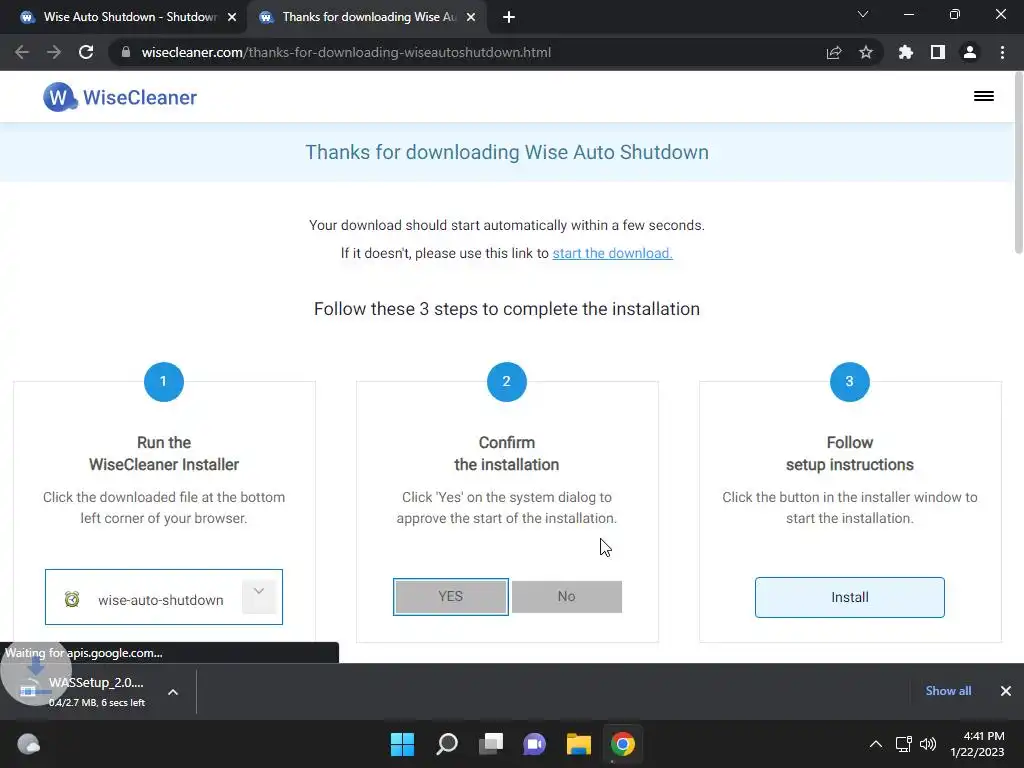
Task: Open a new browser tab
Action: click(509, 17)
